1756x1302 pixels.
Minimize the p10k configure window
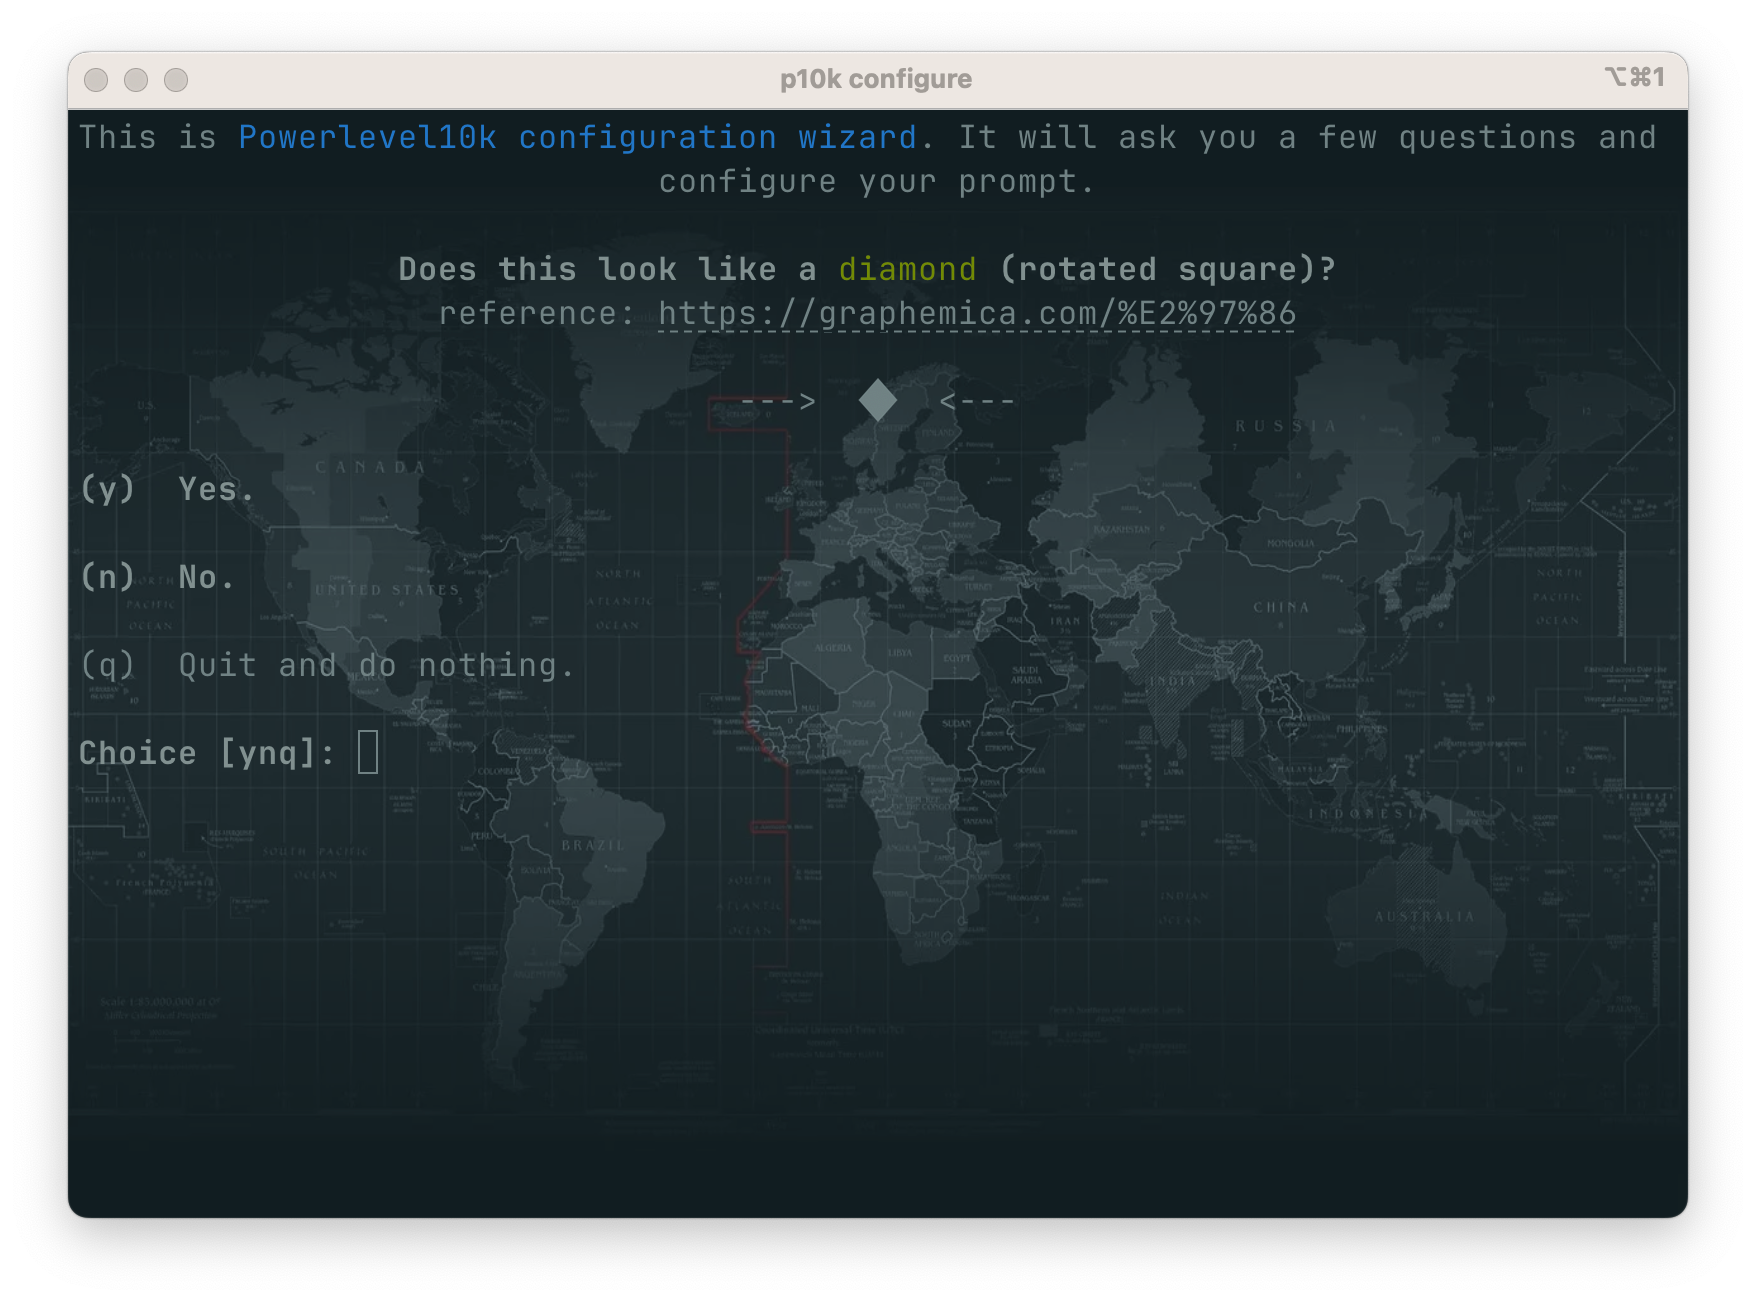point(136,80)
